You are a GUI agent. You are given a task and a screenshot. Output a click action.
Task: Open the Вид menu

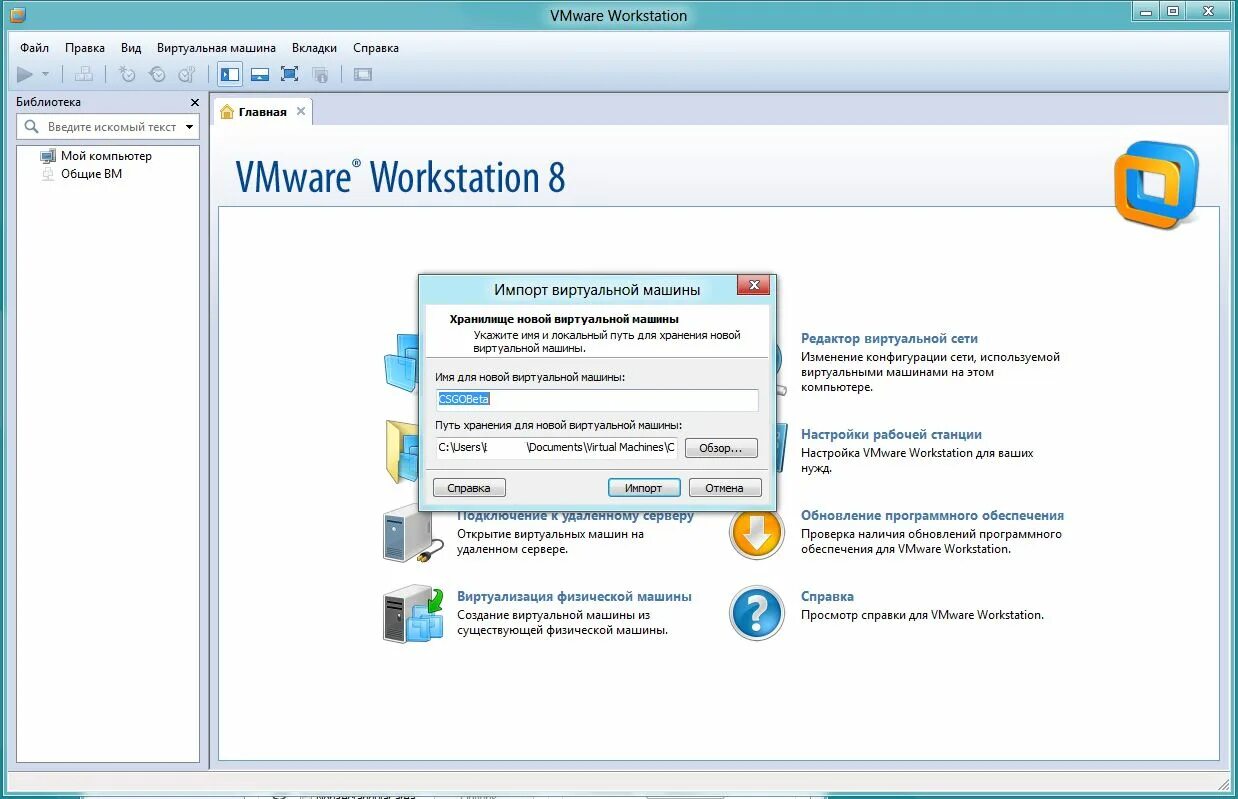coord(131,48)
